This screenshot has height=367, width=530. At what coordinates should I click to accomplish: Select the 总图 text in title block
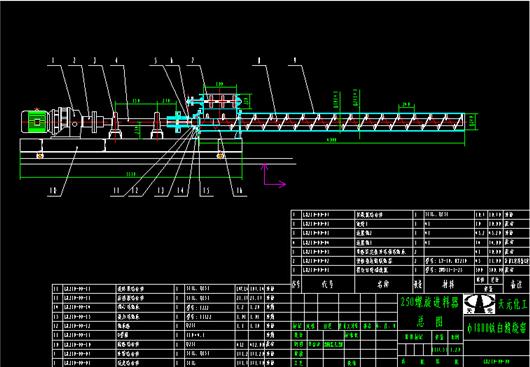(x=429, y=321)
